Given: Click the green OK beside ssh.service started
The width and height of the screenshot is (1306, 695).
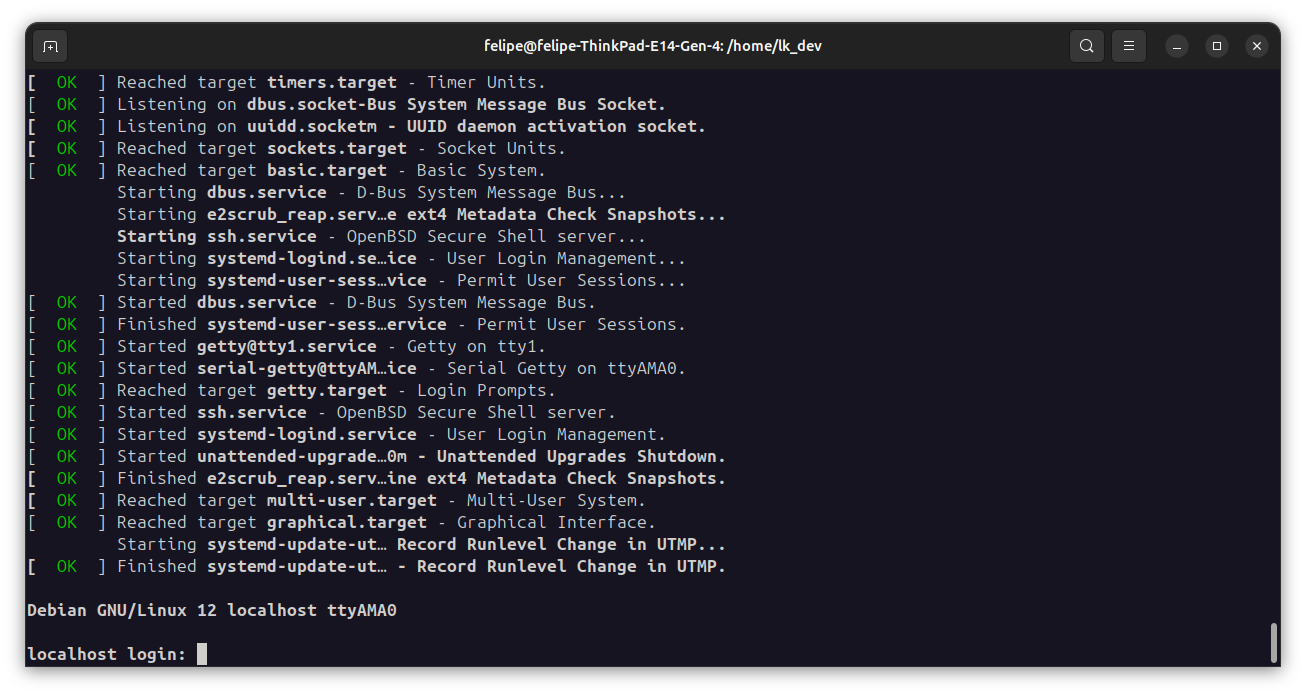Looking at the screenshot, I should (65, 412).
